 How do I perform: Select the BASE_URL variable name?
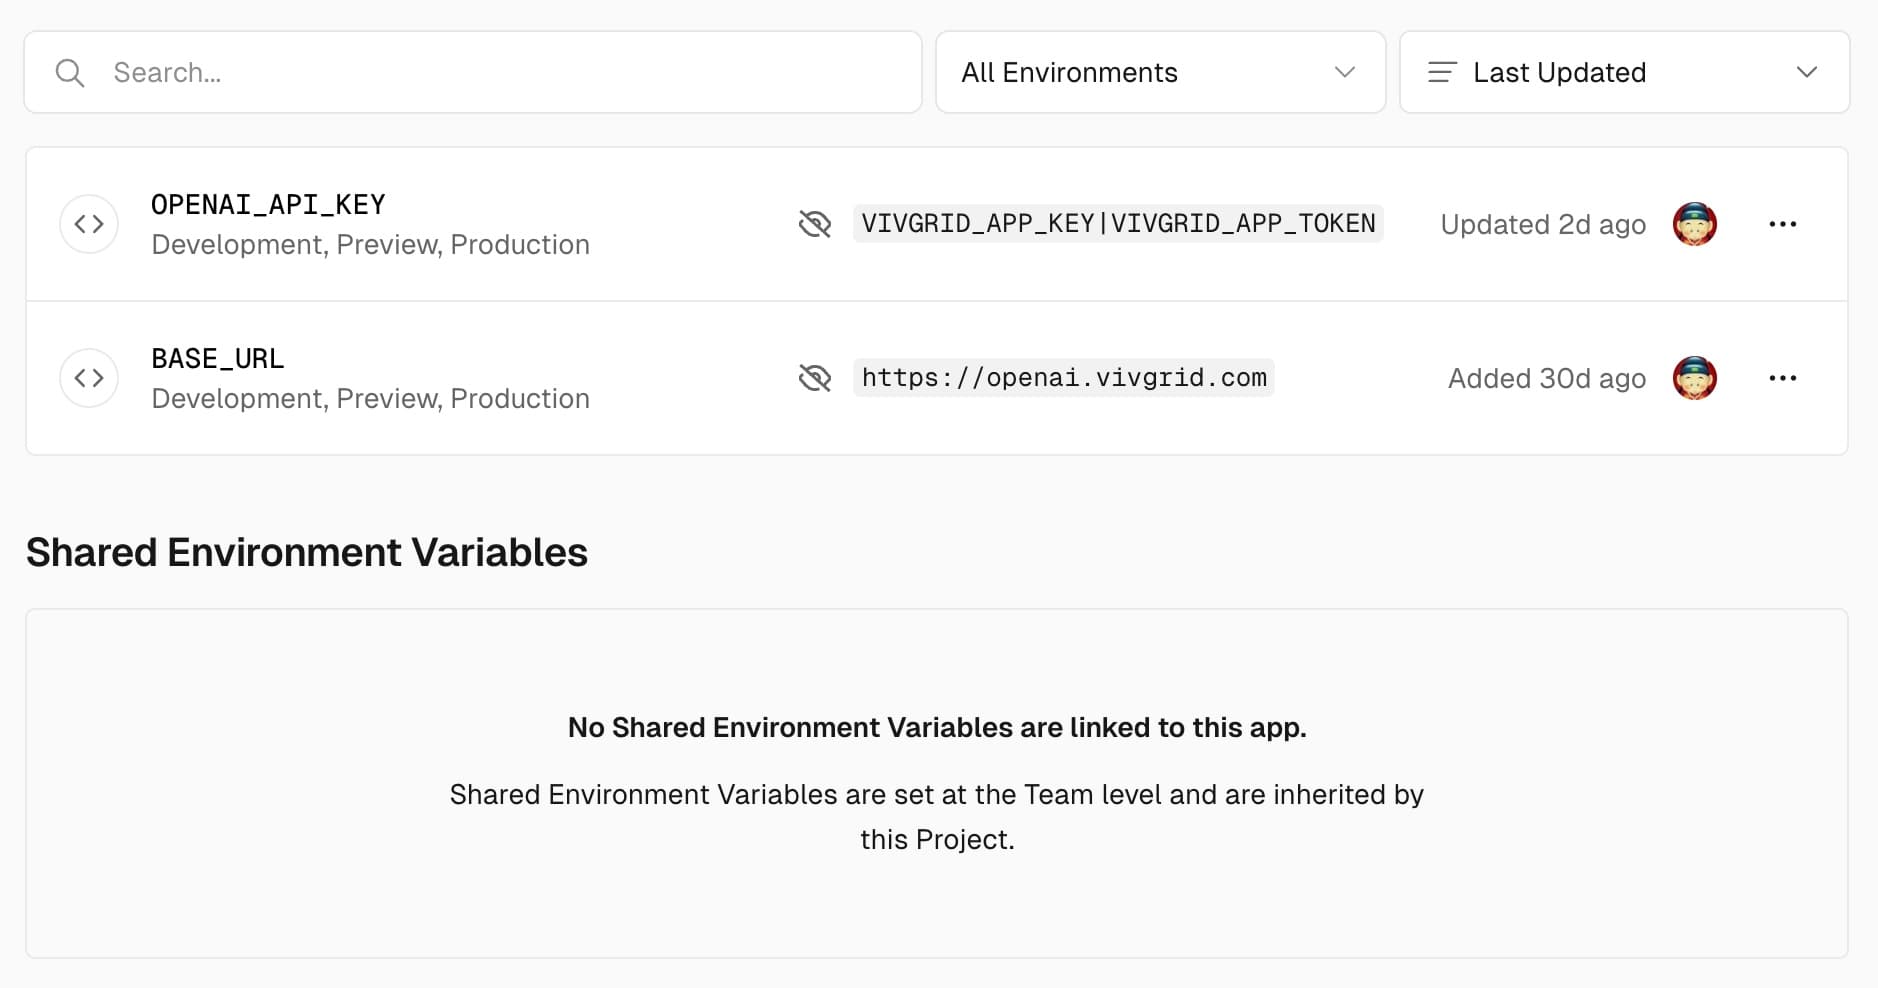coord(218,357)
